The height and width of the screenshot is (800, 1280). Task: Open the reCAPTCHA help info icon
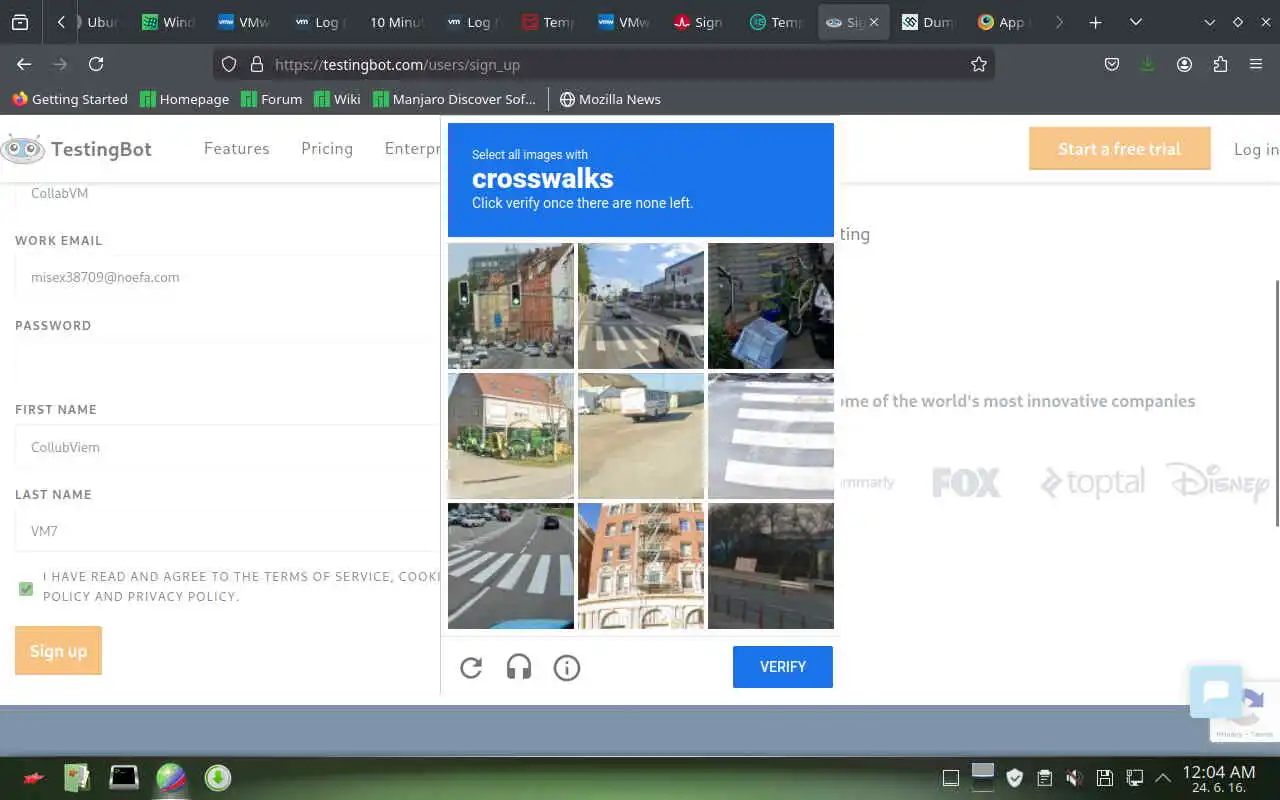(567, 667)
